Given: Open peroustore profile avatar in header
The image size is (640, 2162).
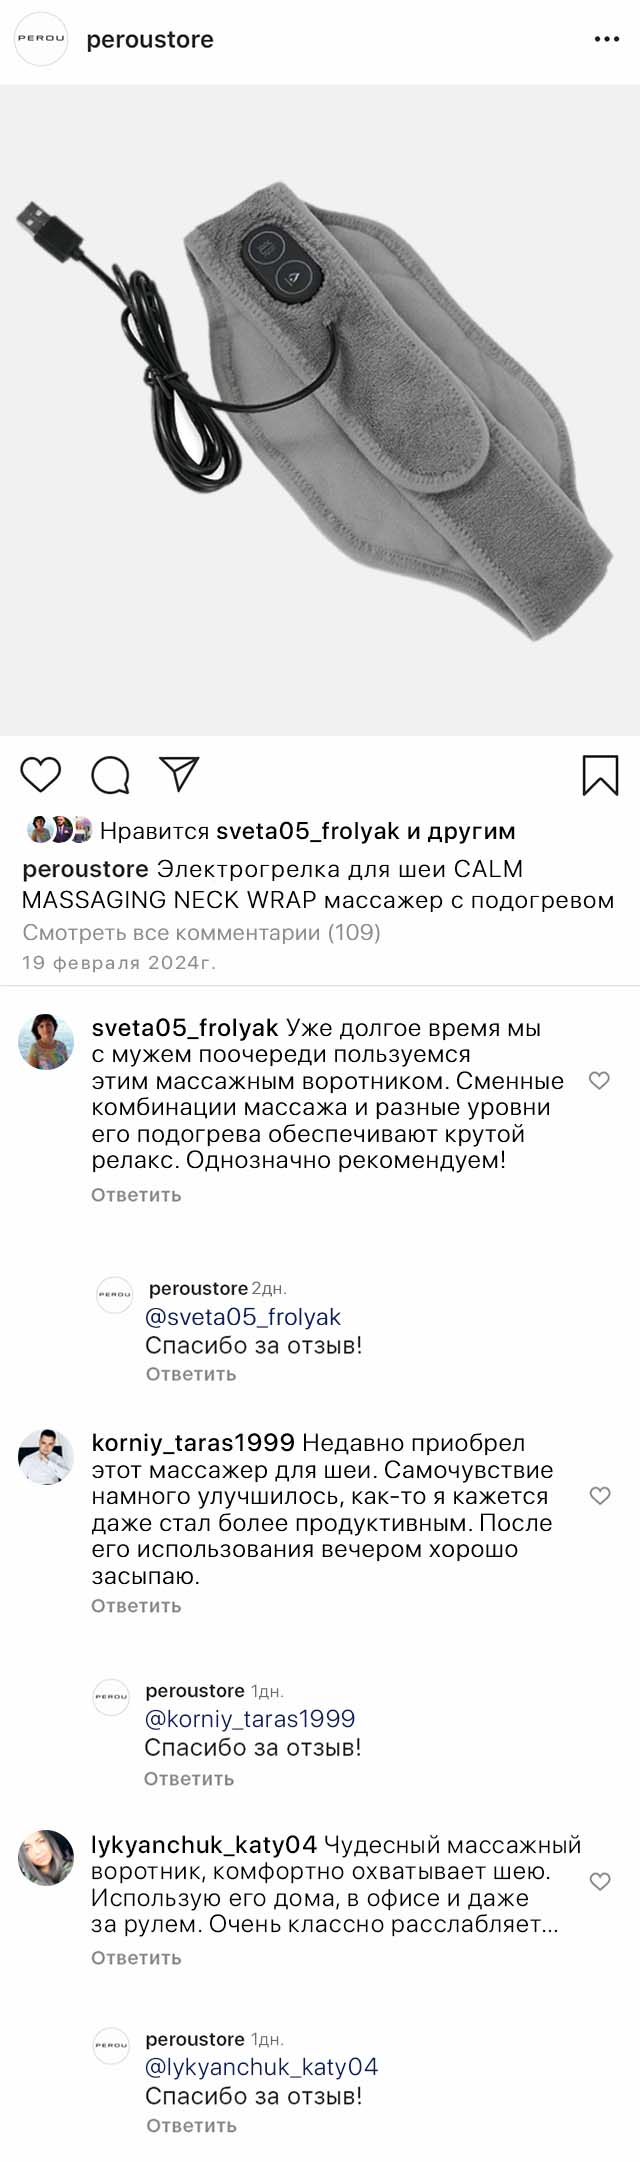Looking at the screenshot, I should 41,40.
